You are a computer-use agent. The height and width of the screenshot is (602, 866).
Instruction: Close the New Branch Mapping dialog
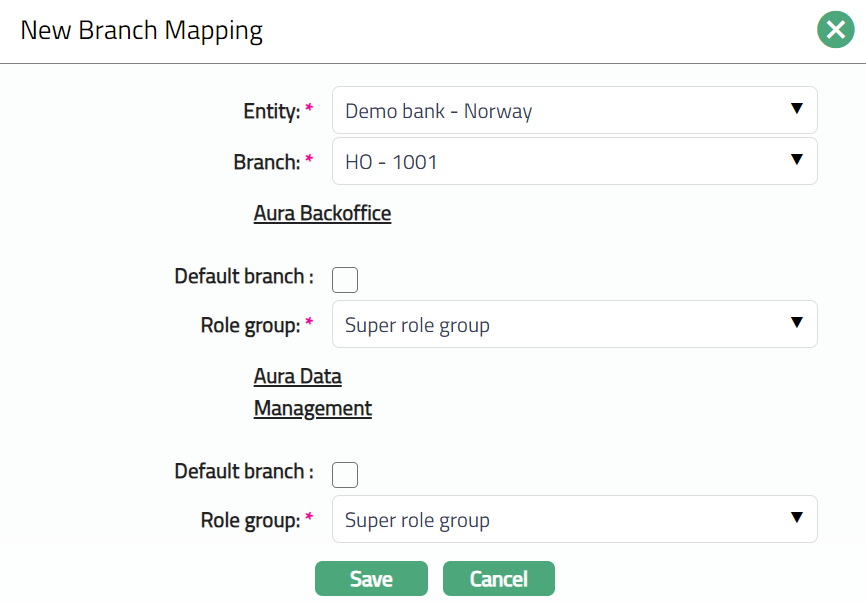[835, 30]
